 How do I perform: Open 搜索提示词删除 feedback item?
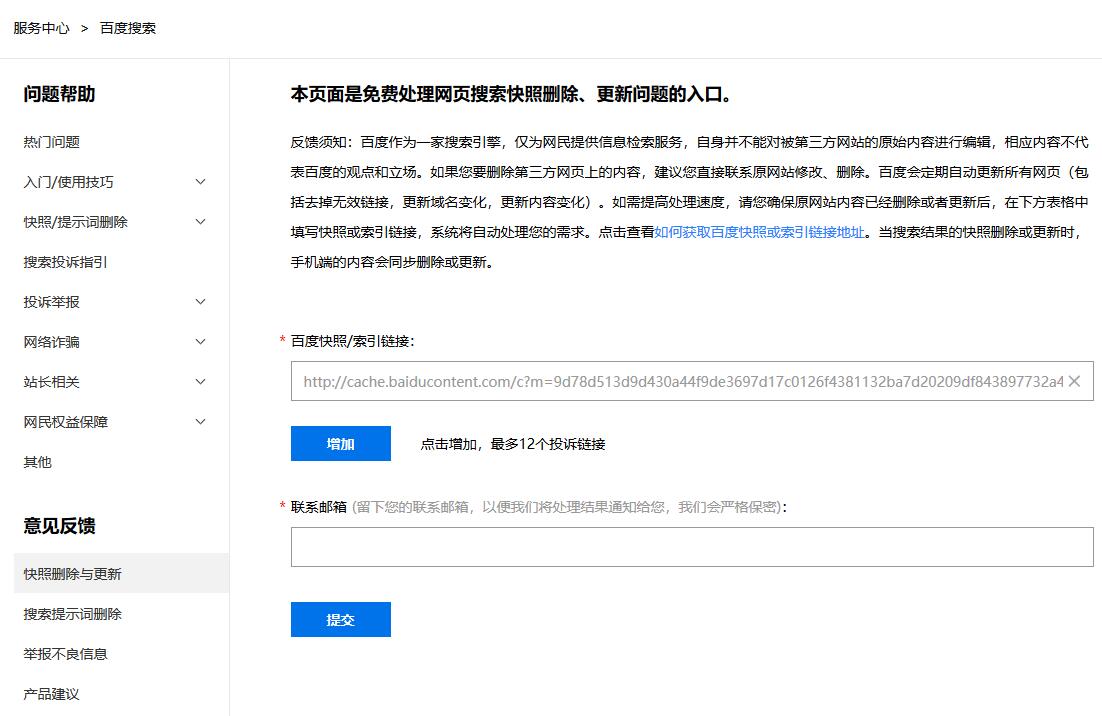point(73,614)
